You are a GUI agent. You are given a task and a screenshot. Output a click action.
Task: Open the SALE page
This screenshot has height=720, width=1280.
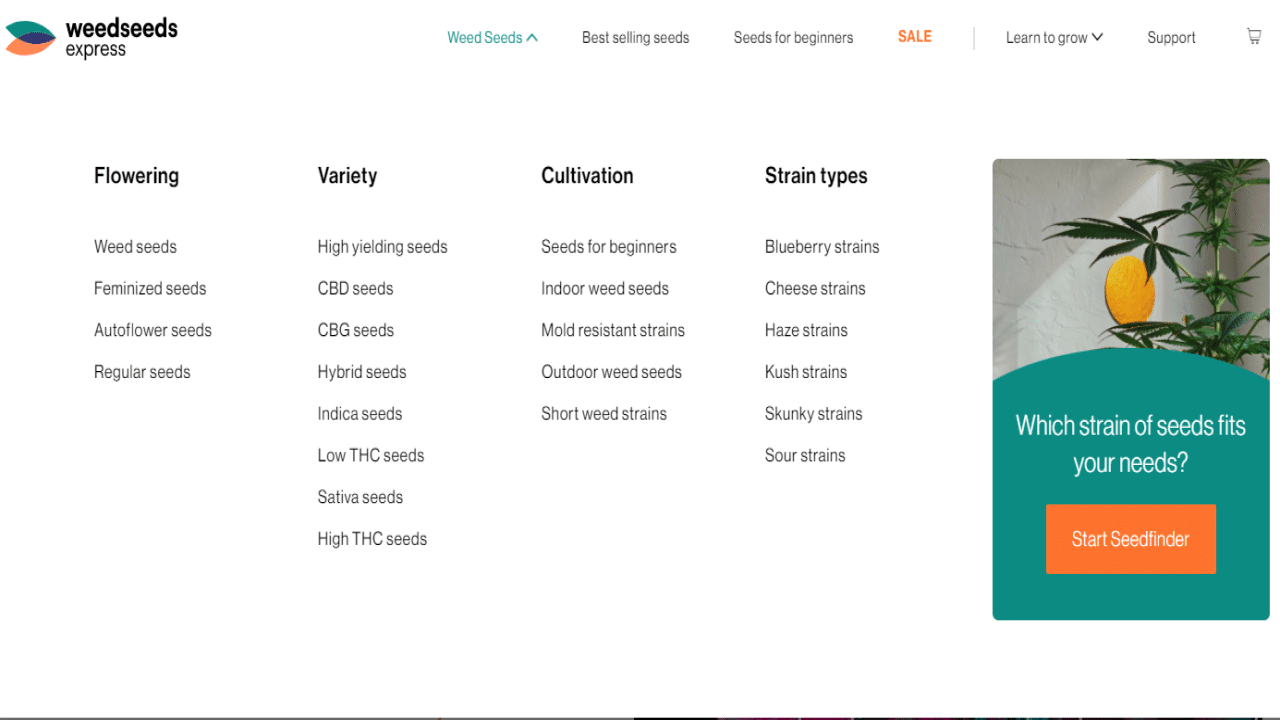[x=914, y=37]
